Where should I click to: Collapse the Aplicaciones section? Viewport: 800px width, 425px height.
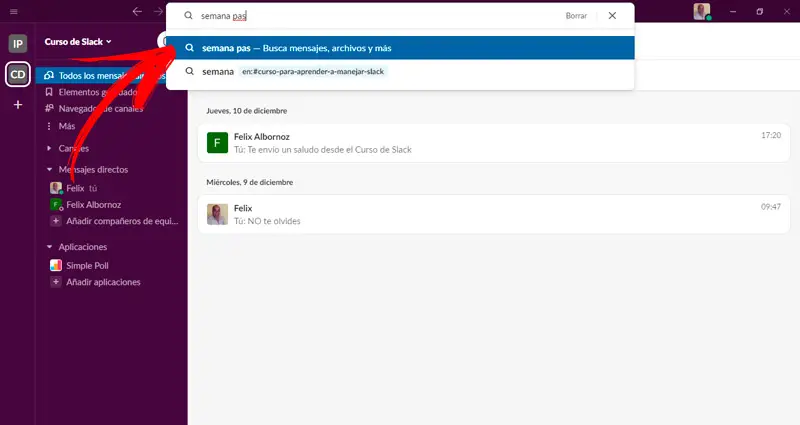49,247
